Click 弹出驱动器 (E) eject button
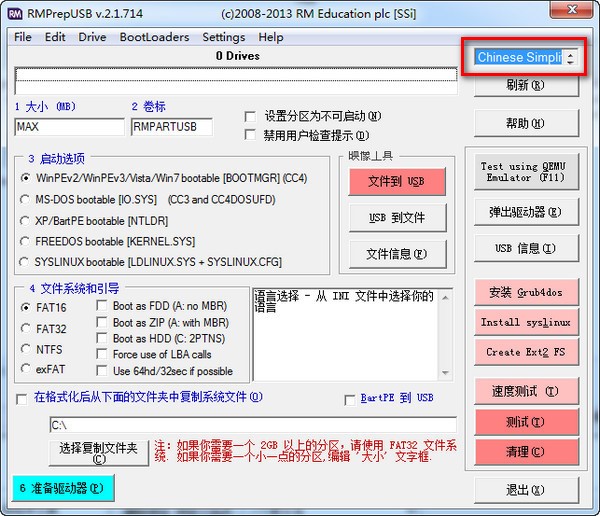 pos(526,212)
